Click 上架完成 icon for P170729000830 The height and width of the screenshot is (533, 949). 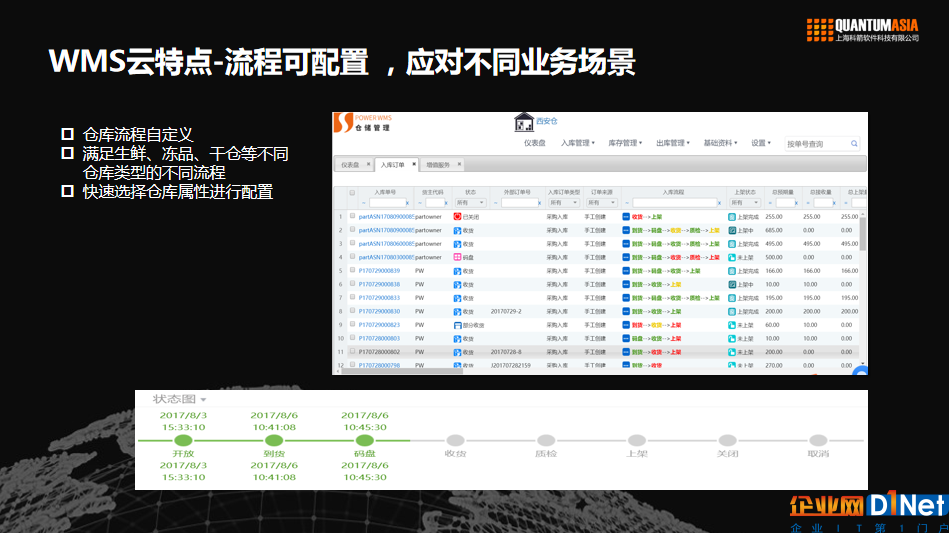pyautogui.click(x=732, y=312)
